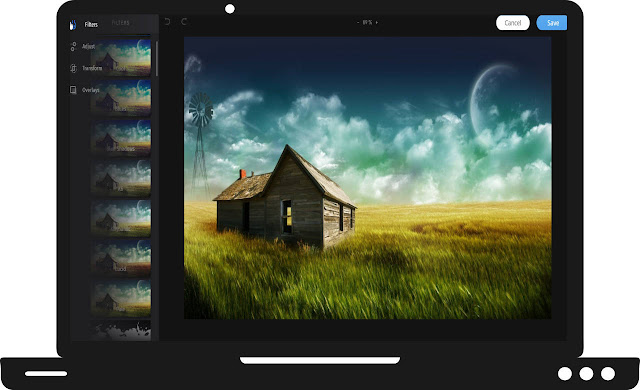
Task: Apply the Blues filter thumbnail
Action: (x=121, y=98)
